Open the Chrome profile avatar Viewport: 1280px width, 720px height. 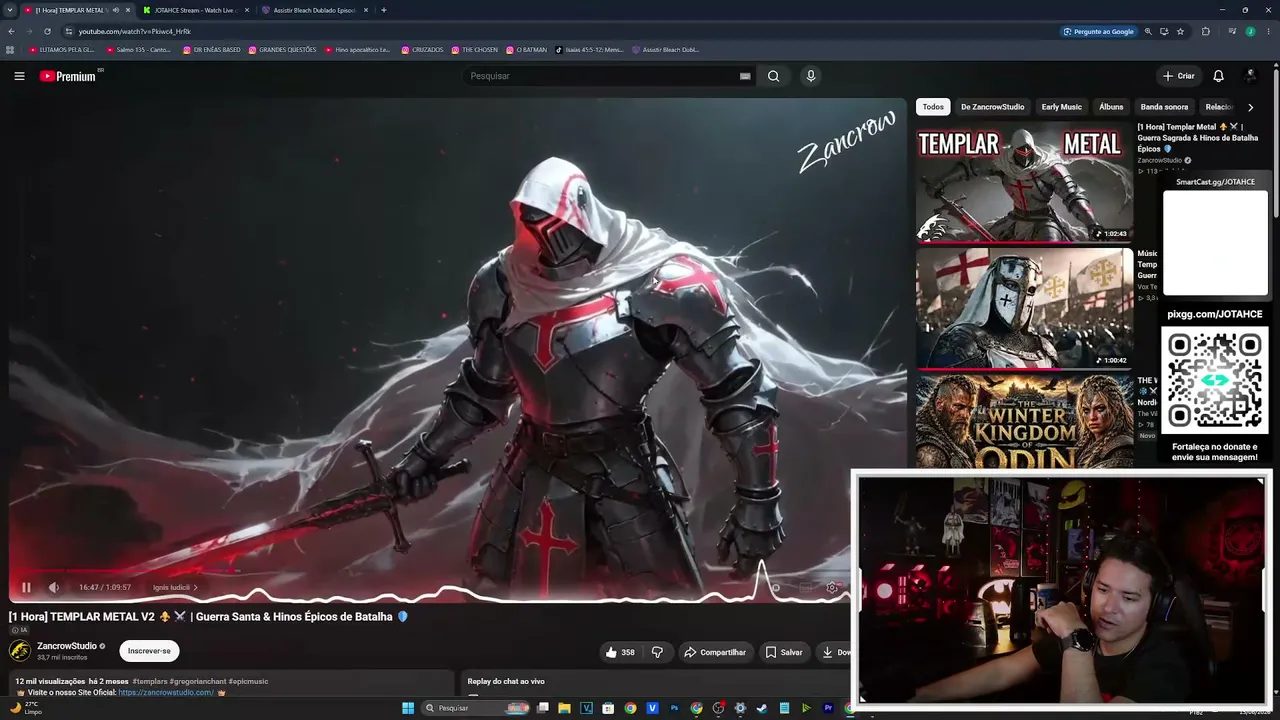(x=1250, y=31)
